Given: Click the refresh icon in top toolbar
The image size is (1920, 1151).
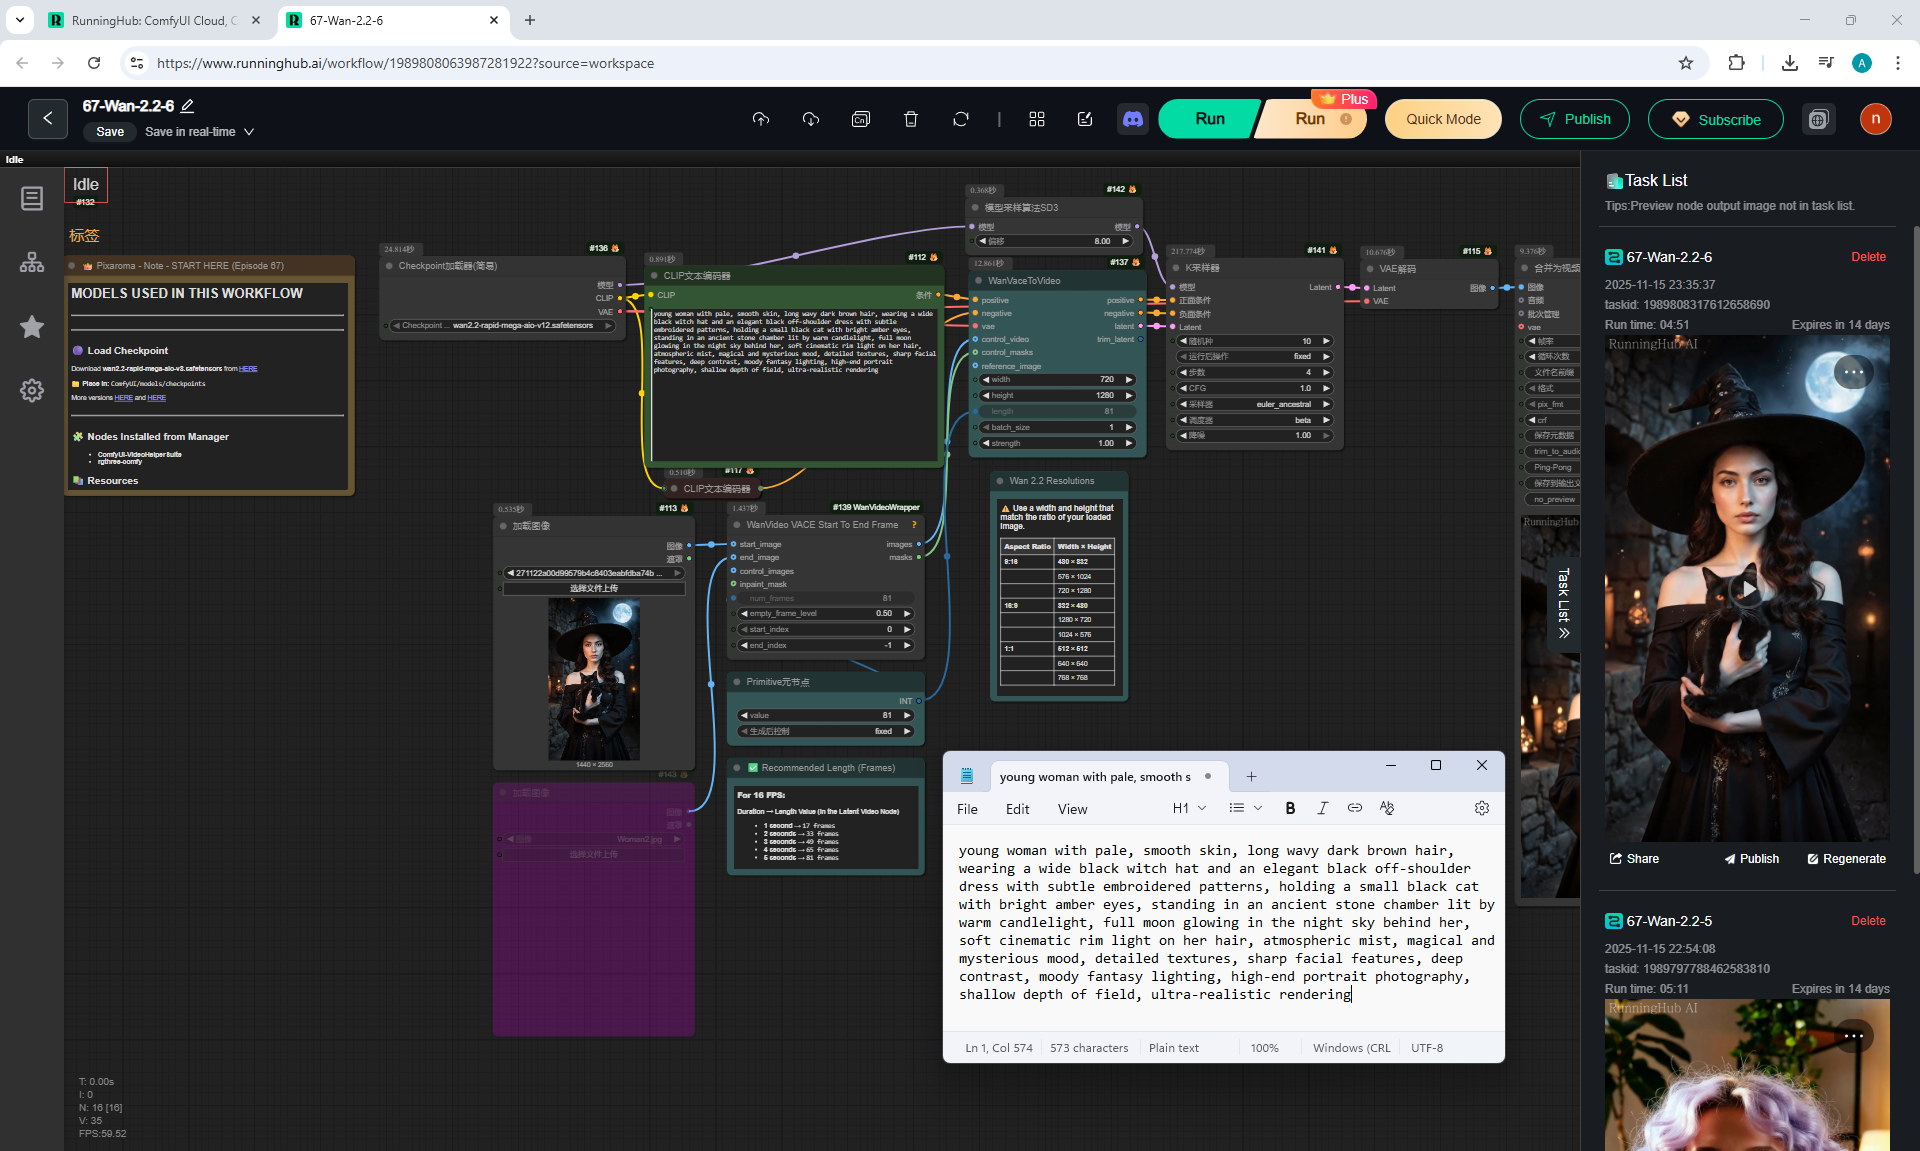Looking at the screenshot, I should (x=960, y=119).
